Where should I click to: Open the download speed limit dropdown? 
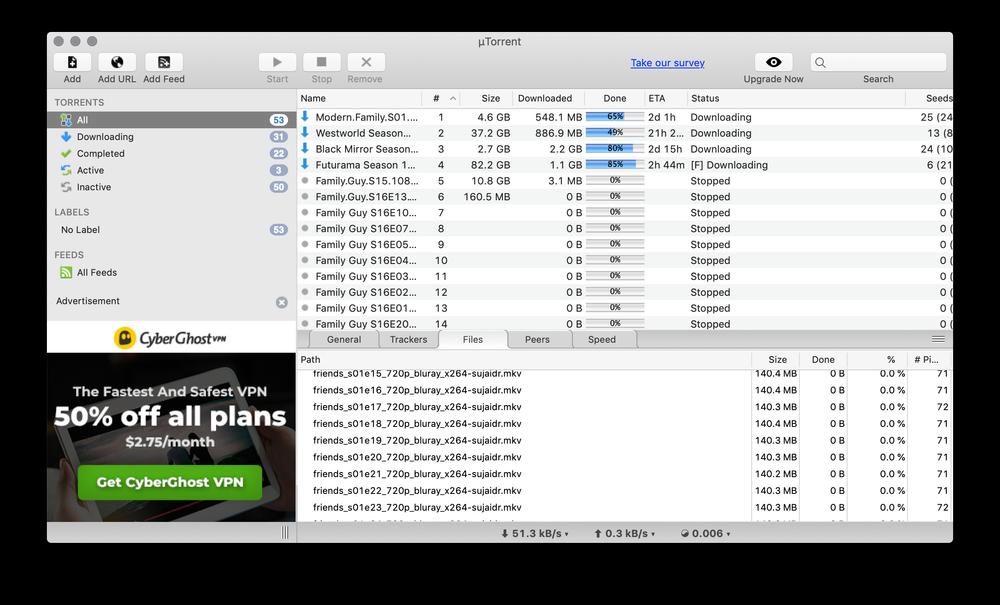(534, 534)
